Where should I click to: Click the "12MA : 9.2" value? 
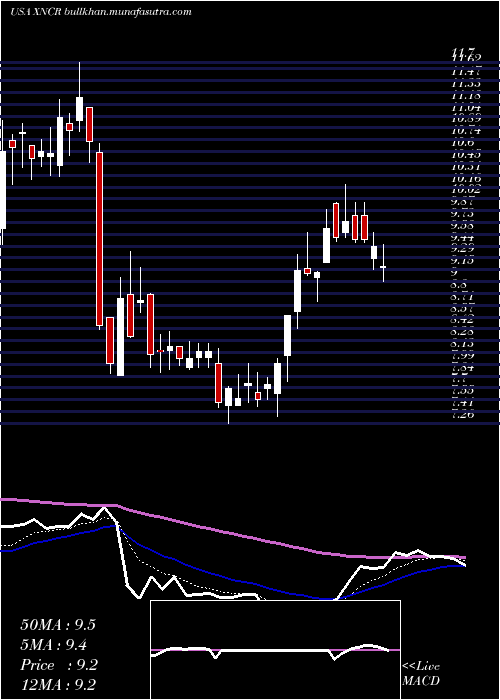point(58,684)
